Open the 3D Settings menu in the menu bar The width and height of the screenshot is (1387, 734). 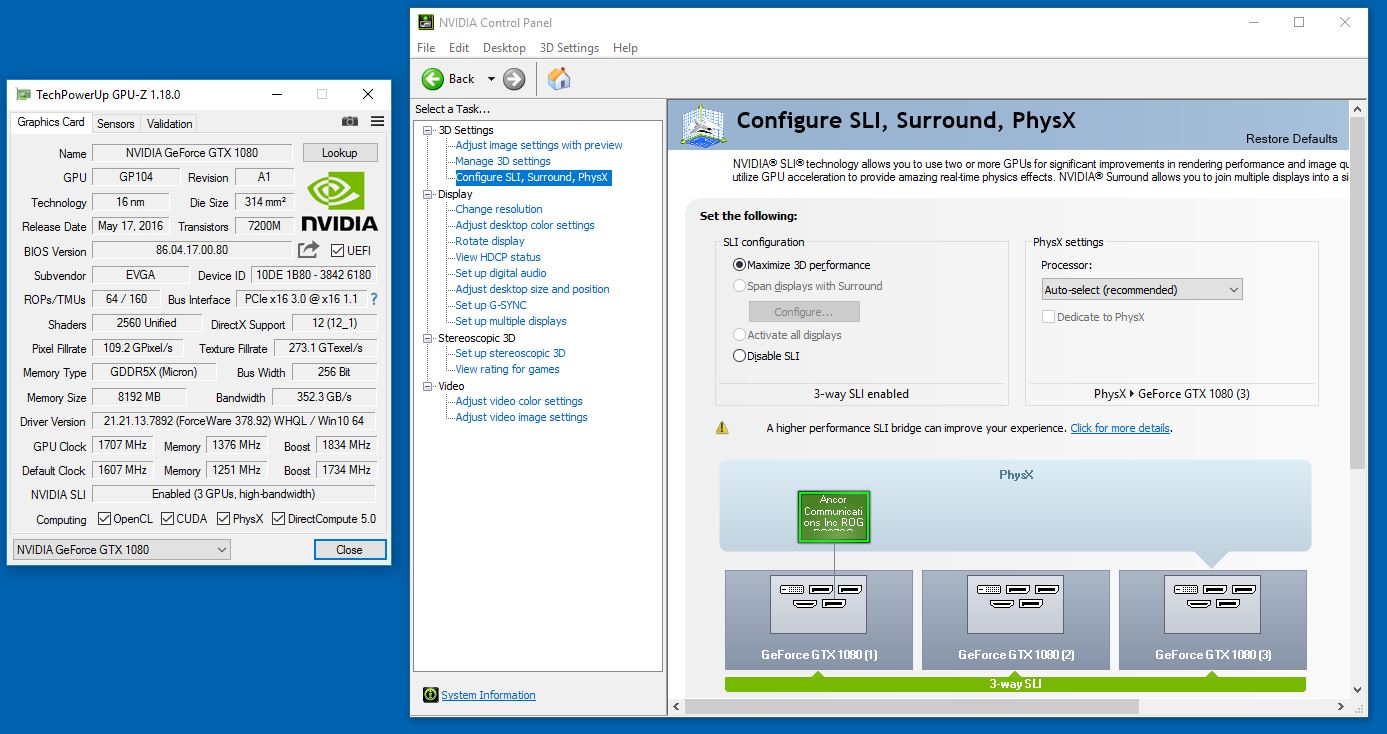coord(569,48)
